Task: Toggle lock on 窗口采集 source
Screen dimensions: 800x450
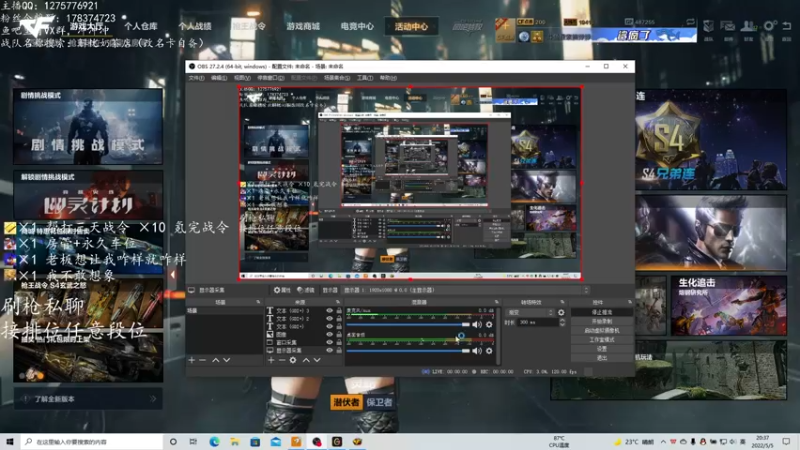Action: [x=339, y=342]
